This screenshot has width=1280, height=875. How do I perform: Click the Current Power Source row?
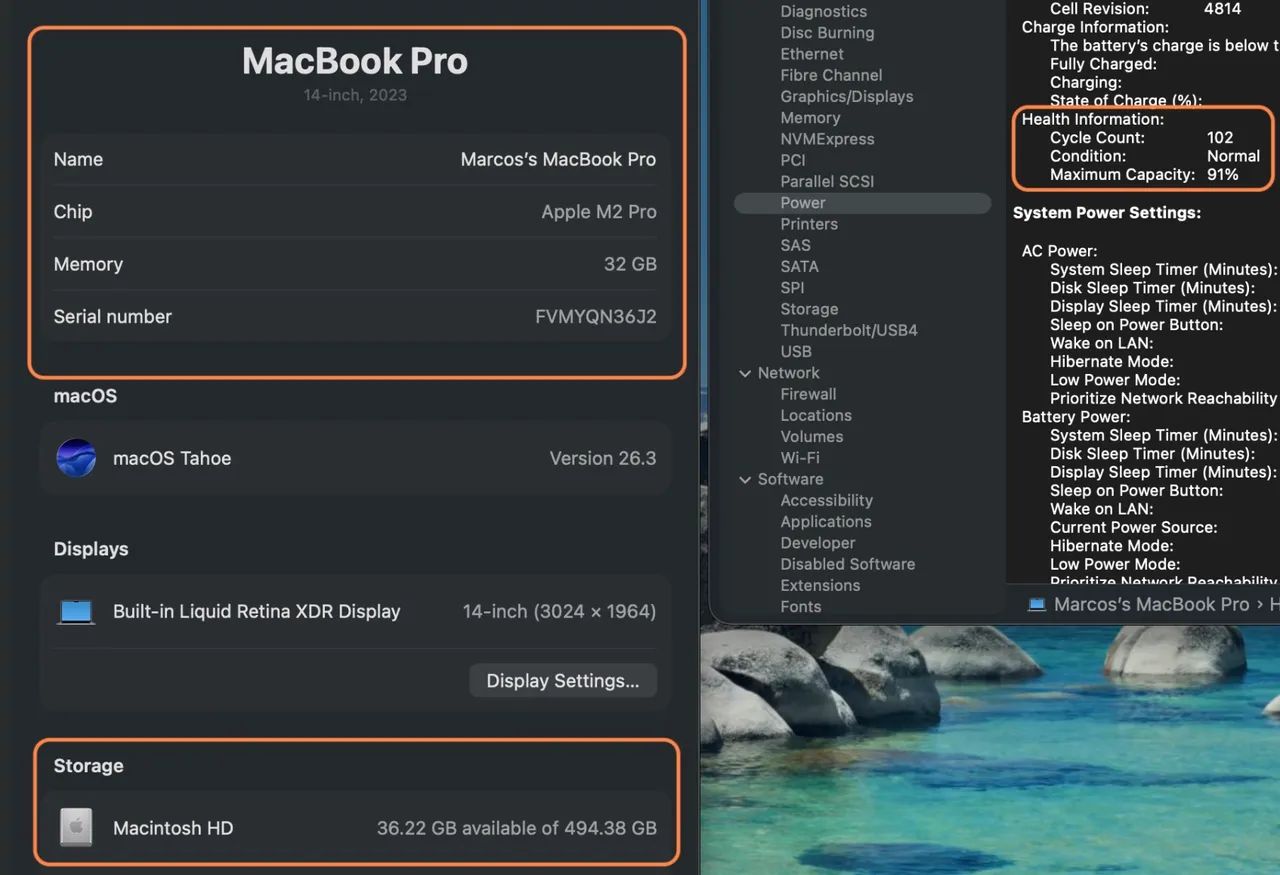1134,527
